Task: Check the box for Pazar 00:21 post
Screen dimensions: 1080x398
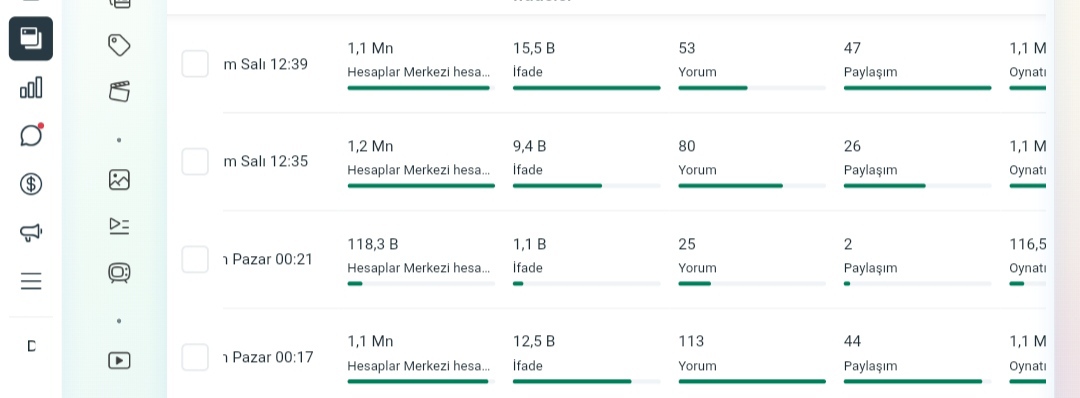Action: (x=195, y=260)
